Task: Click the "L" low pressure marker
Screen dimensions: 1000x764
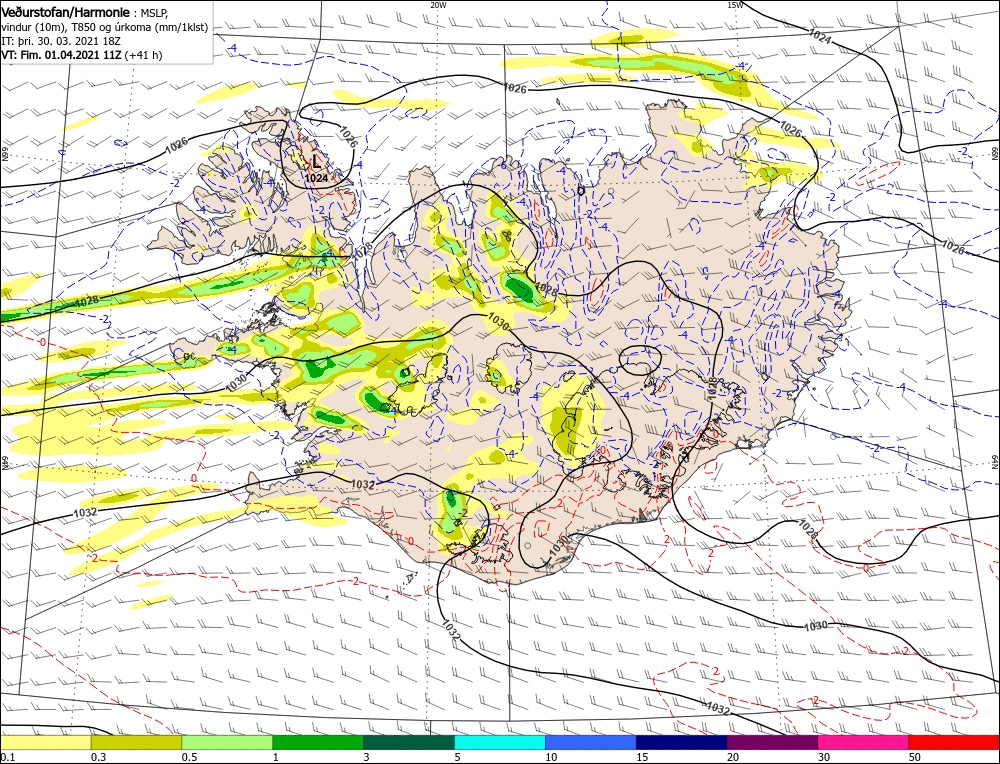Action: point(316,162)
